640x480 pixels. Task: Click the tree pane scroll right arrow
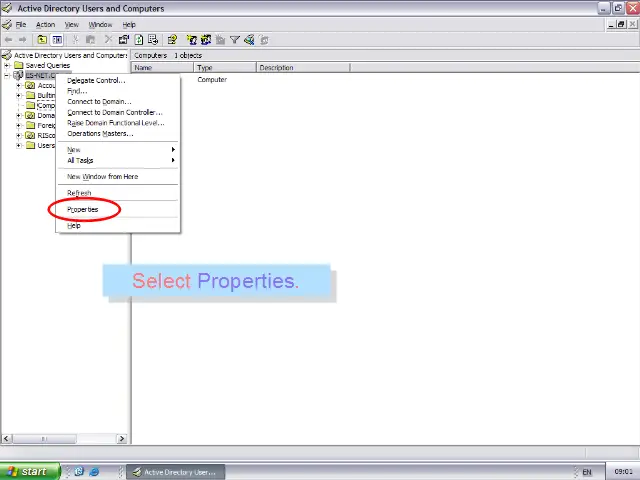tap(121, 439)
